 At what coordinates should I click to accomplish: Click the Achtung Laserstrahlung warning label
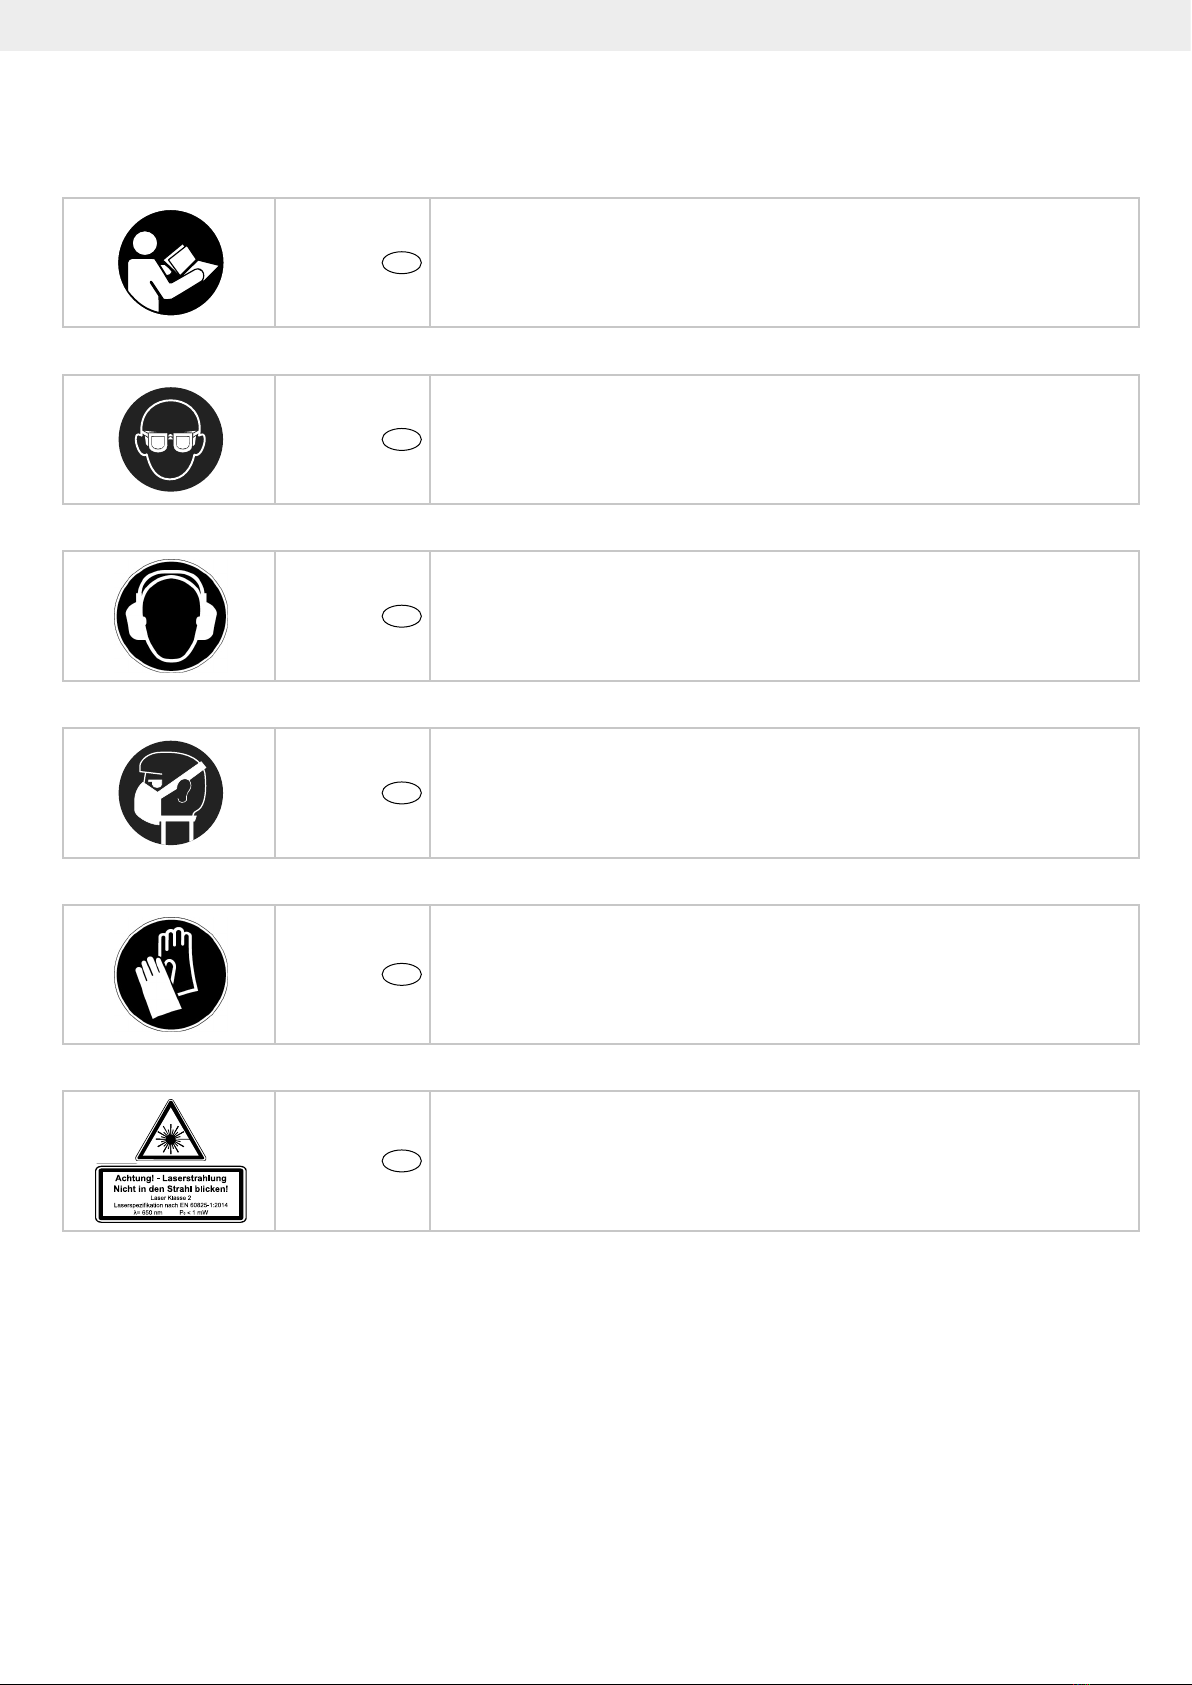[170, 1195]
